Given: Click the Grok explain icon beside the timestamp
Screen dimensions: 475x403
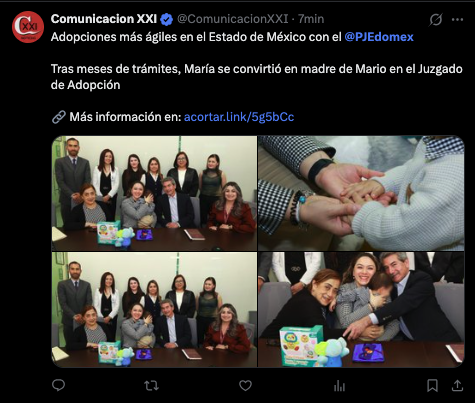Looking at the screenshot, I should [436, 20].
